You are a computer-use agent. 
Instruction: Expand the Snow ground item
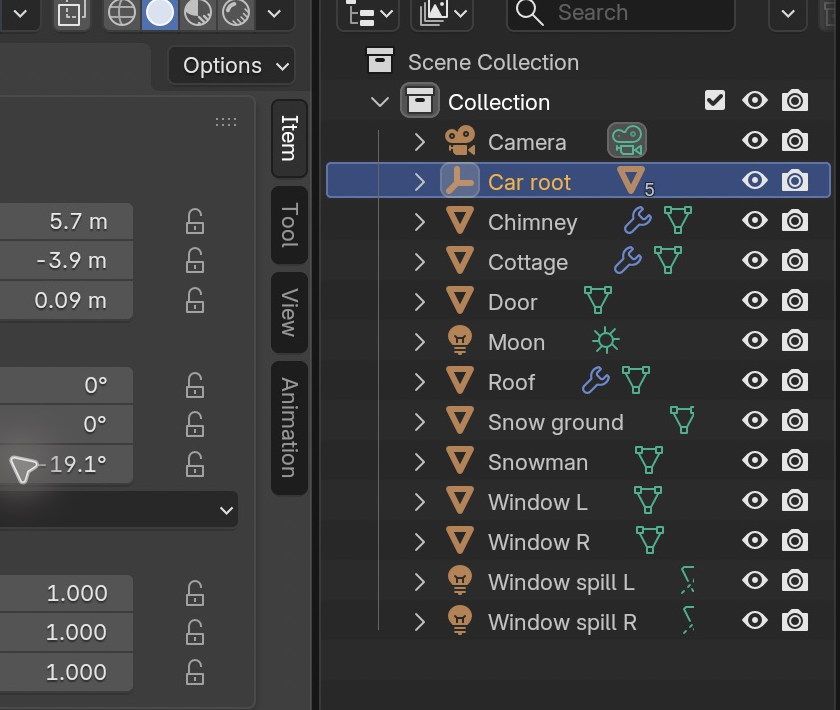click(x=419, y=422)
